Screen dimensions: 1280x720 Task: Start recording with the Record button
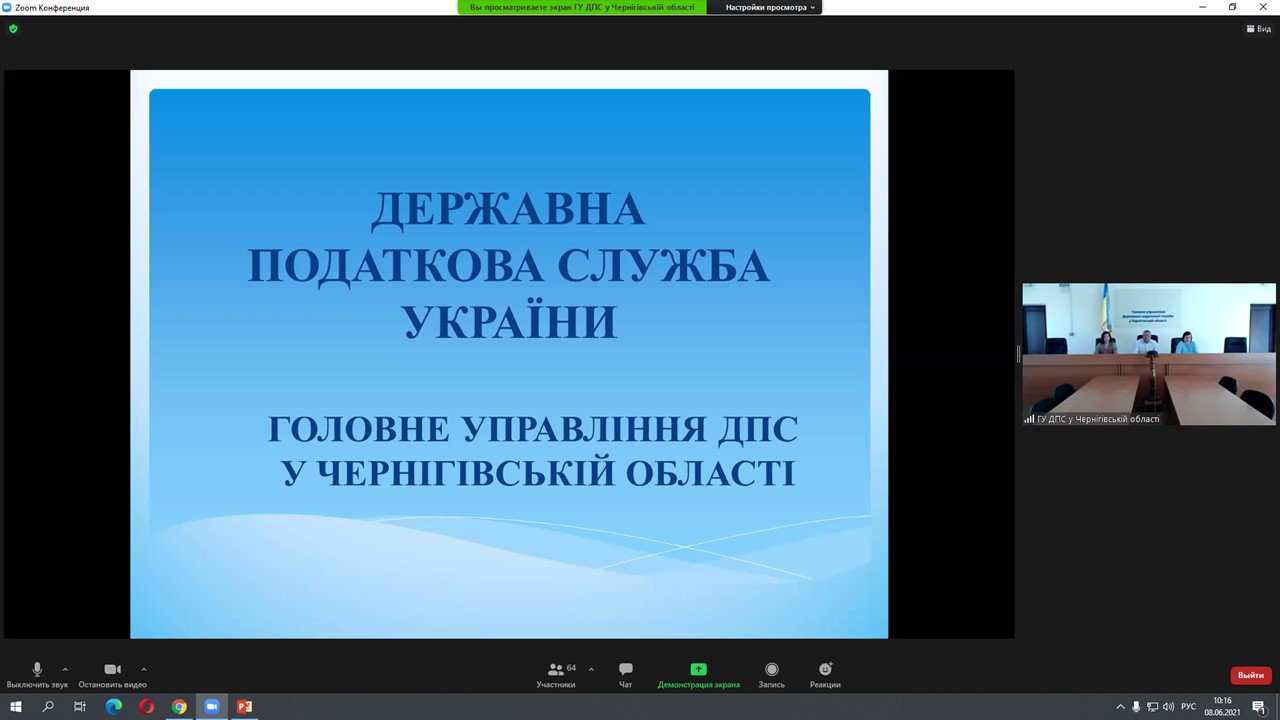(x=771, y=674)
